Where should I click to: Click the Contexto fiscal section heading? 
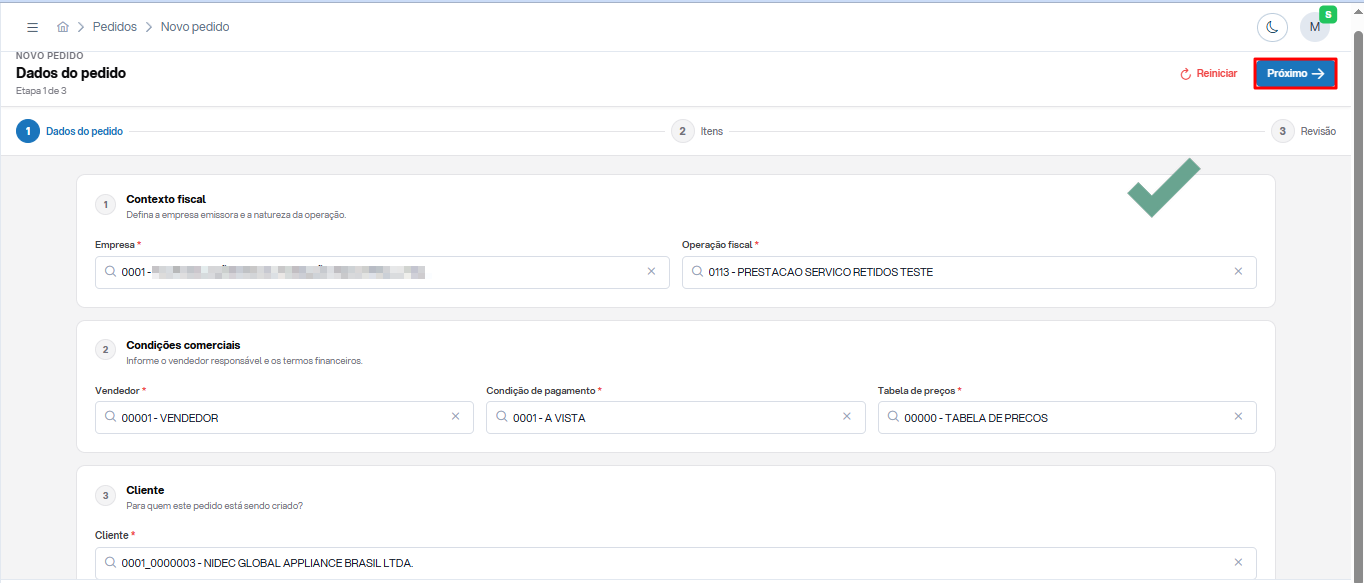coord(166,199)
